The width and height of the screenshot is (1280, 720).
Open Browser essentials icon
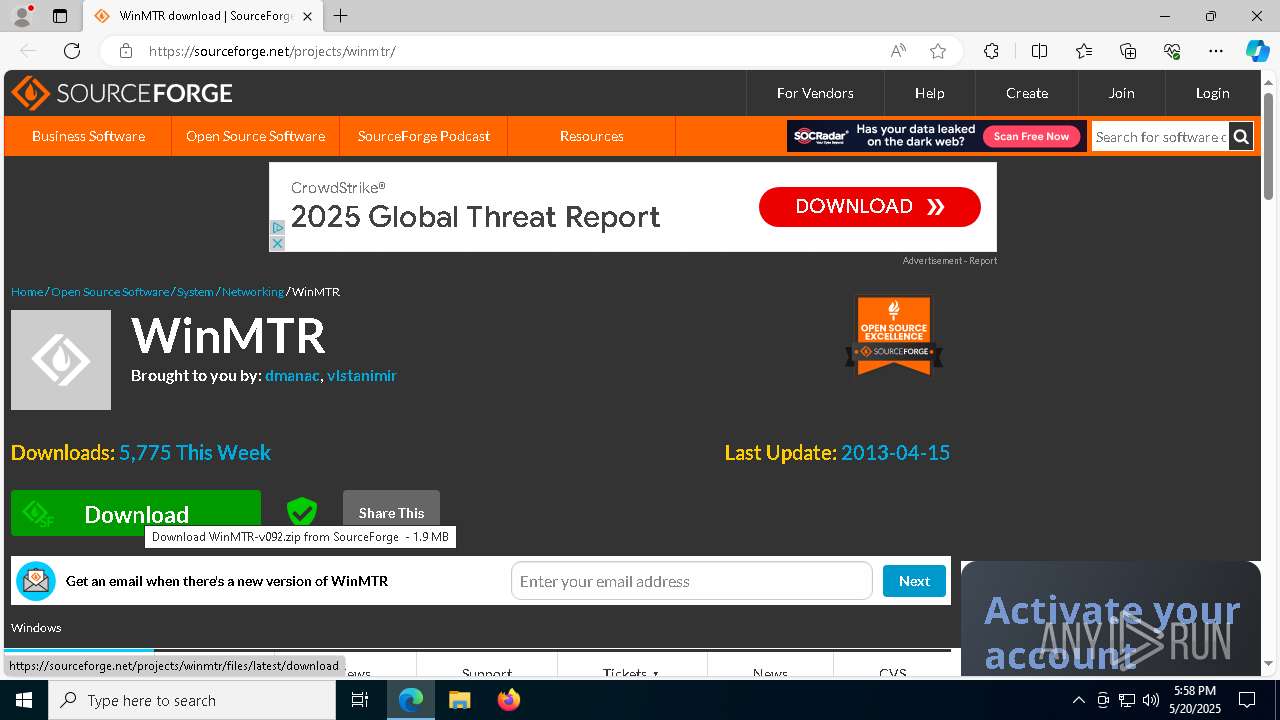pyautogui.click(x=1172, y=51)
